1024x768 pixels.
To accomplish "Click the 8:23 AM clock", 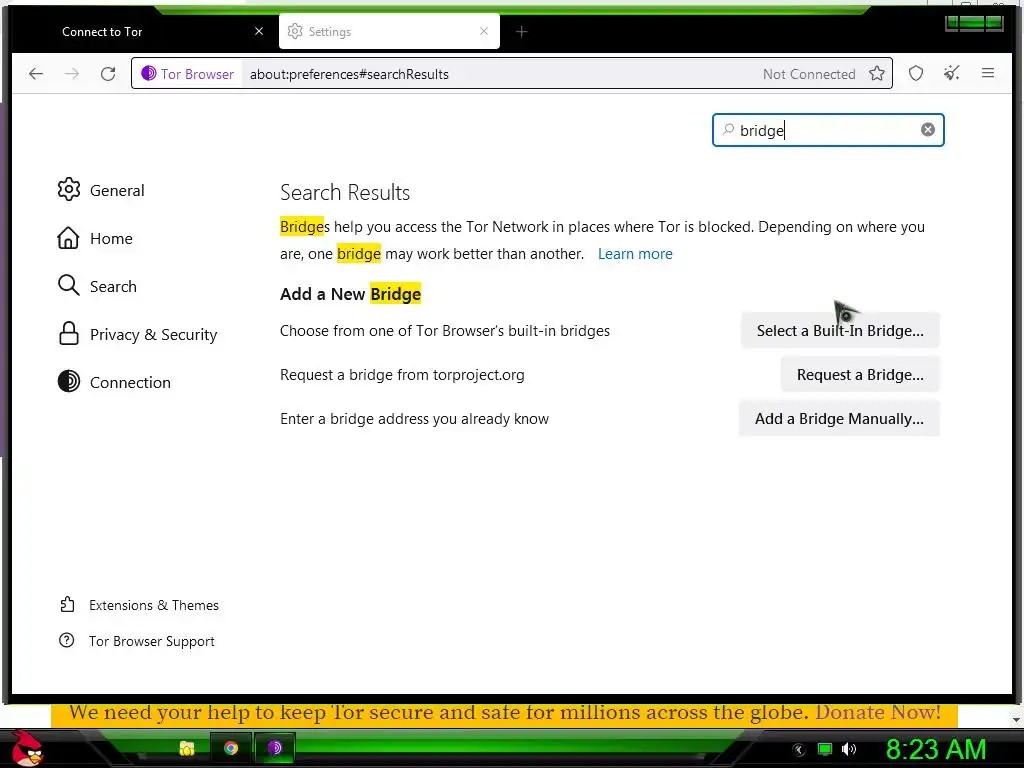I will [936, 749].
